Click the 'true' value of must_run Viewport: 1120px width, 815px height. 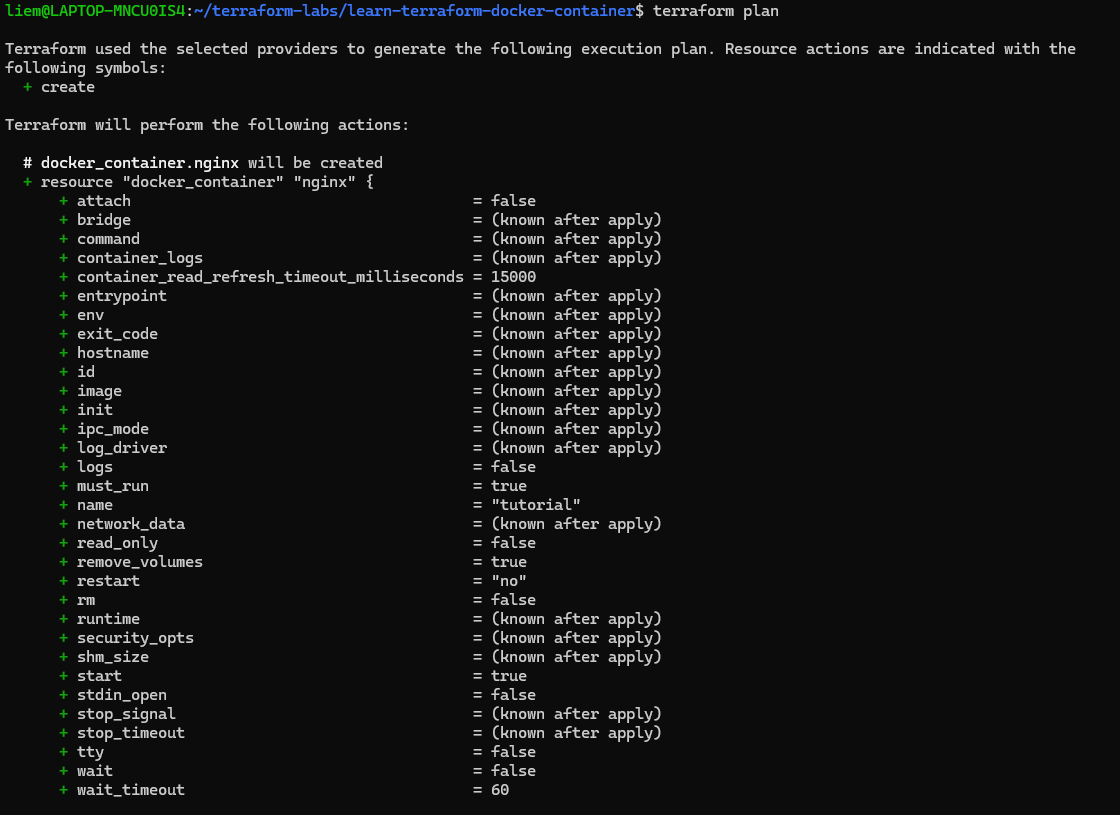(509, 486)
